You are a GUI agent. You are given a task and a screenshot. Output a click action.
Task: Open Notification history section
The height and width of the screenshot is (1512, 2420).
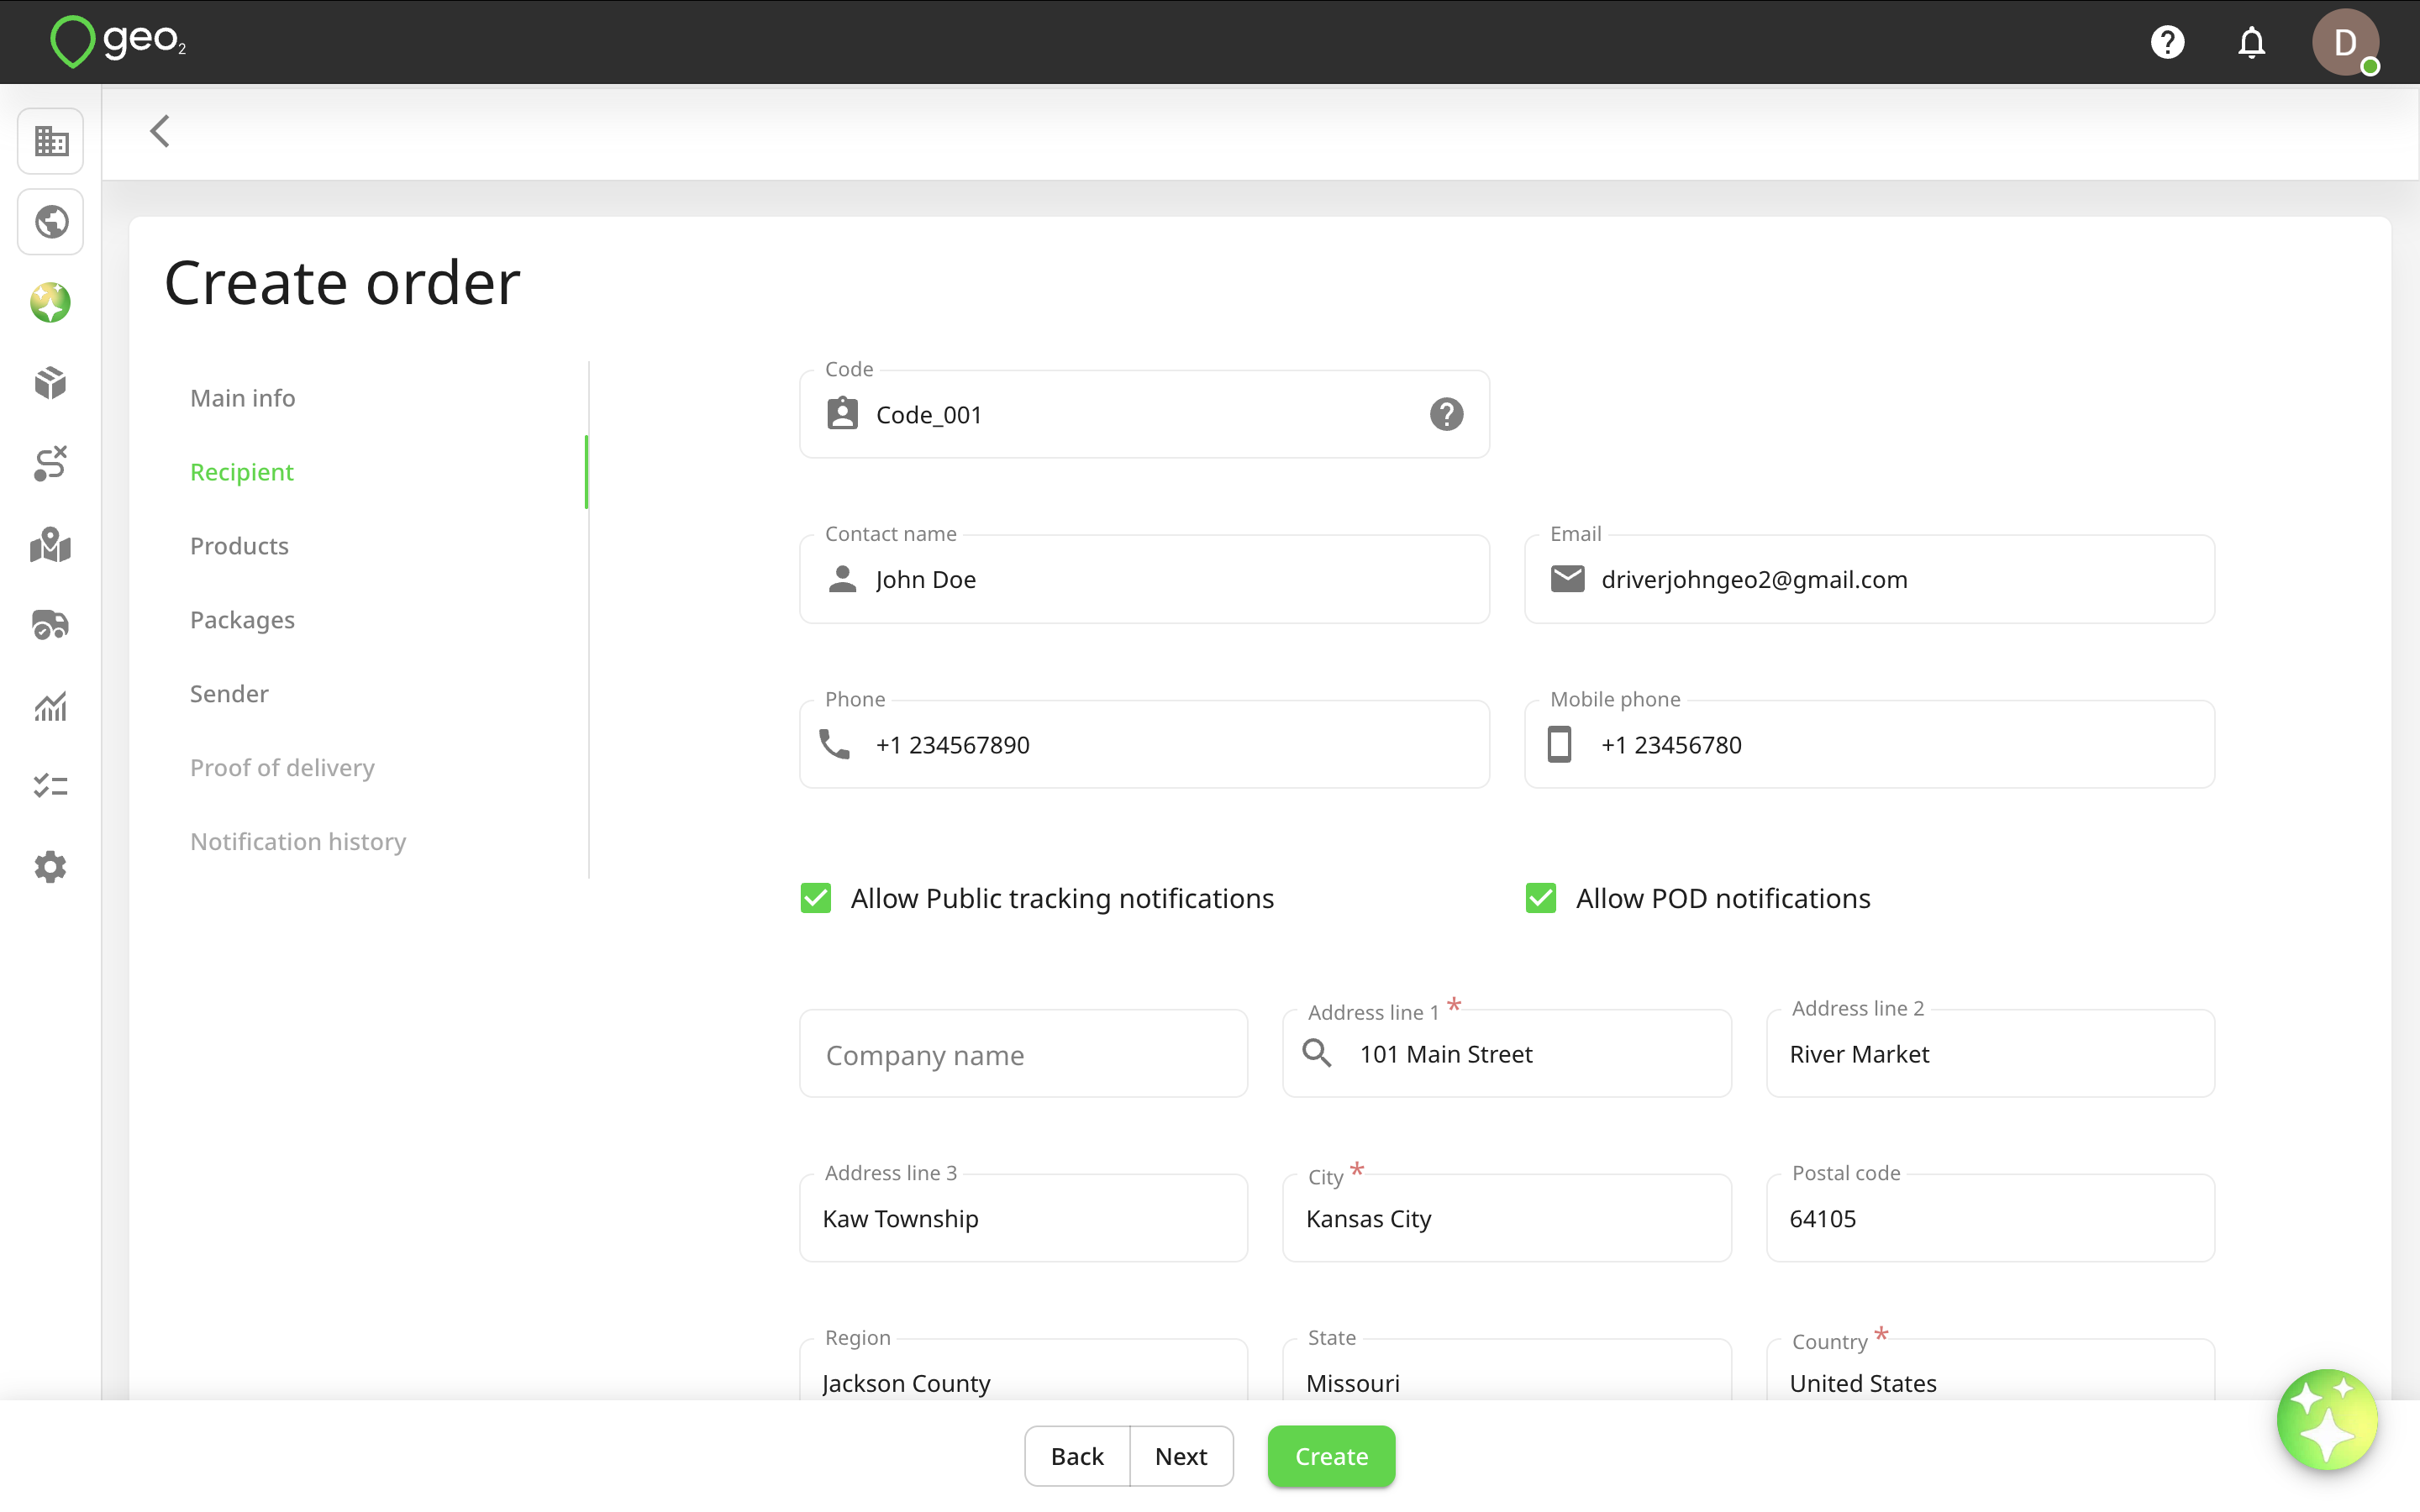pos(299,842)
